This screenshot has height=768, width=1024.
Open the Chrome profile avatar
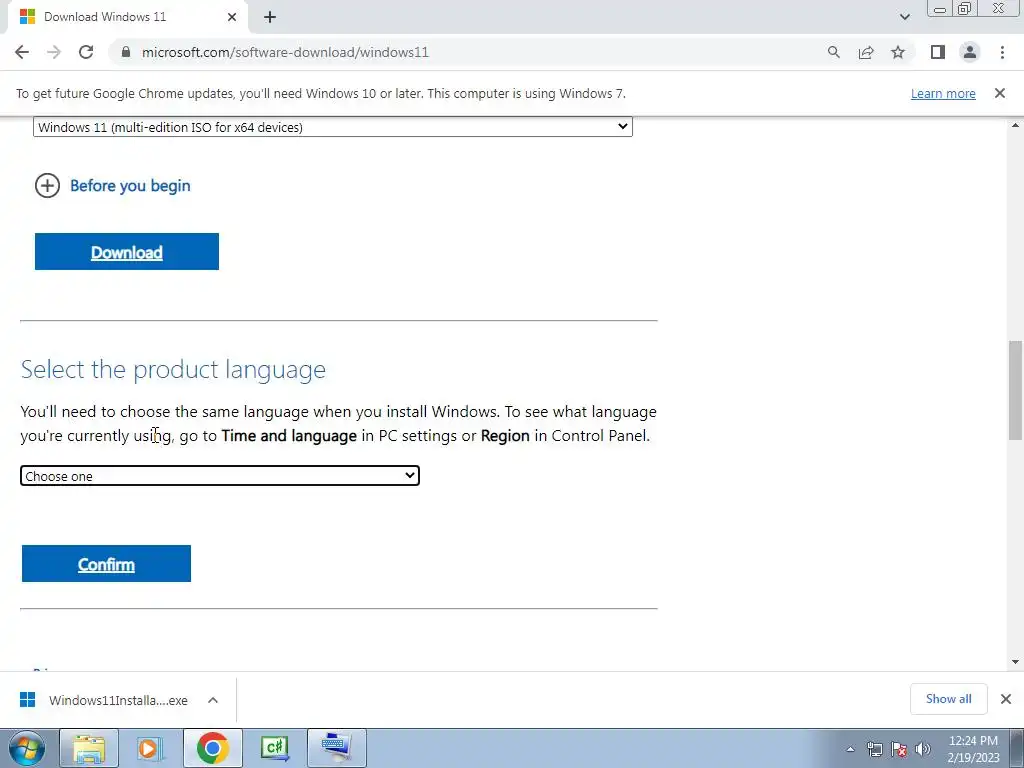(x=970, y=52)
